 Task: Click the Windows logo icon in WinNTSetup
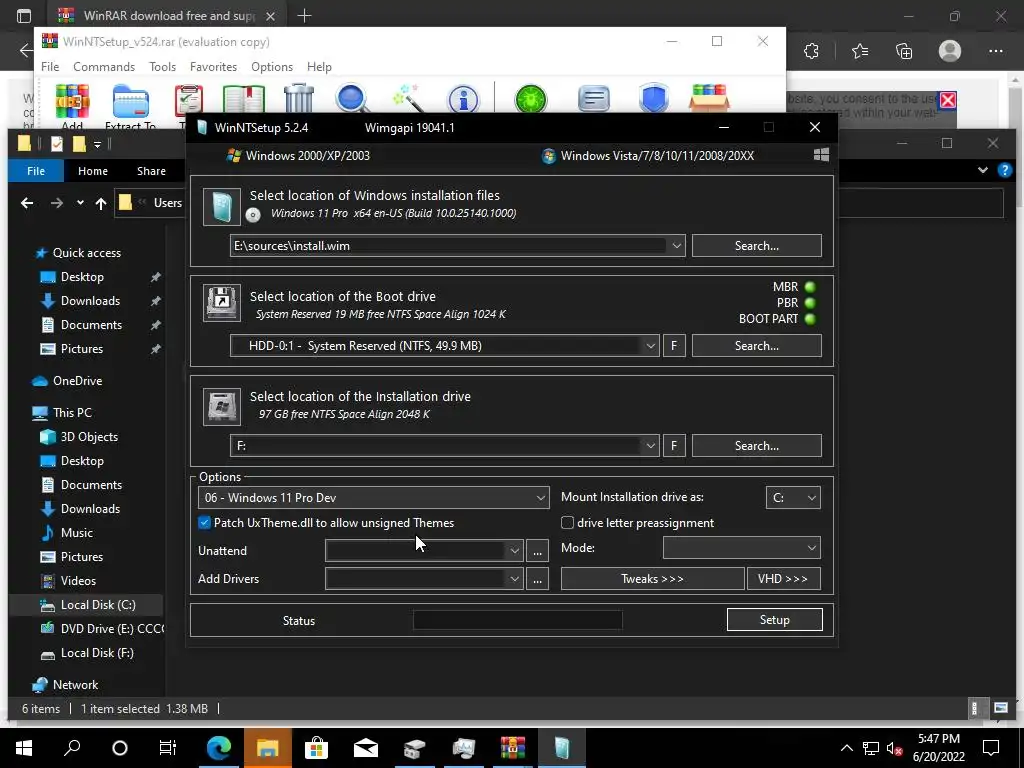pyautogui.click(x=822, y=155)
